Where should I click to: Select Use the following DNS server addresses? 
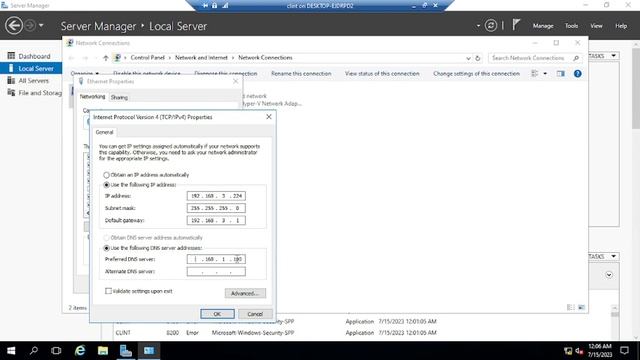tap(153, 248)
